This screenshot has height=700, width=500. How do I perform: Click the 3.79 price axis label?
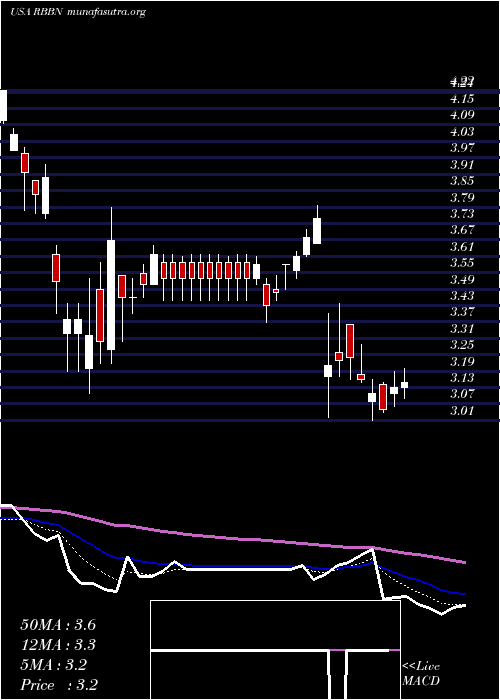point(462,197)
